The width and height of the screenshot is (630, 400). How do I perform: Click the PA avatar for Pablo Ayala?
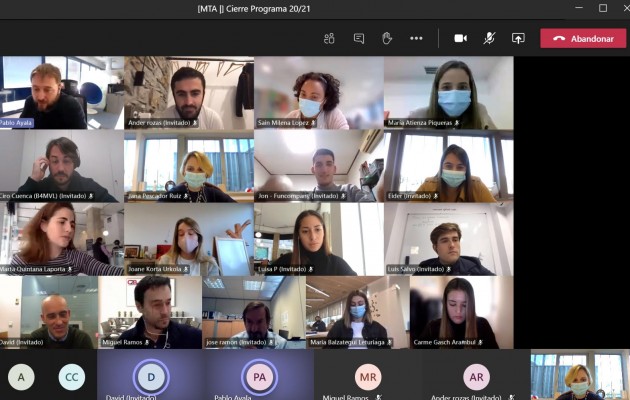(260, 377)
